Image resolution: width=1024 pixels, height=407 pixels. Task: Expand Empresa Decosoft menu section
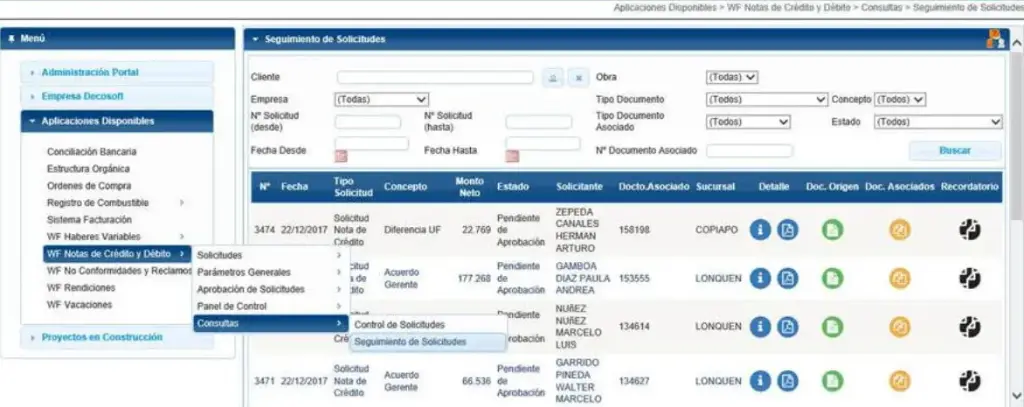tap(117, 97)
